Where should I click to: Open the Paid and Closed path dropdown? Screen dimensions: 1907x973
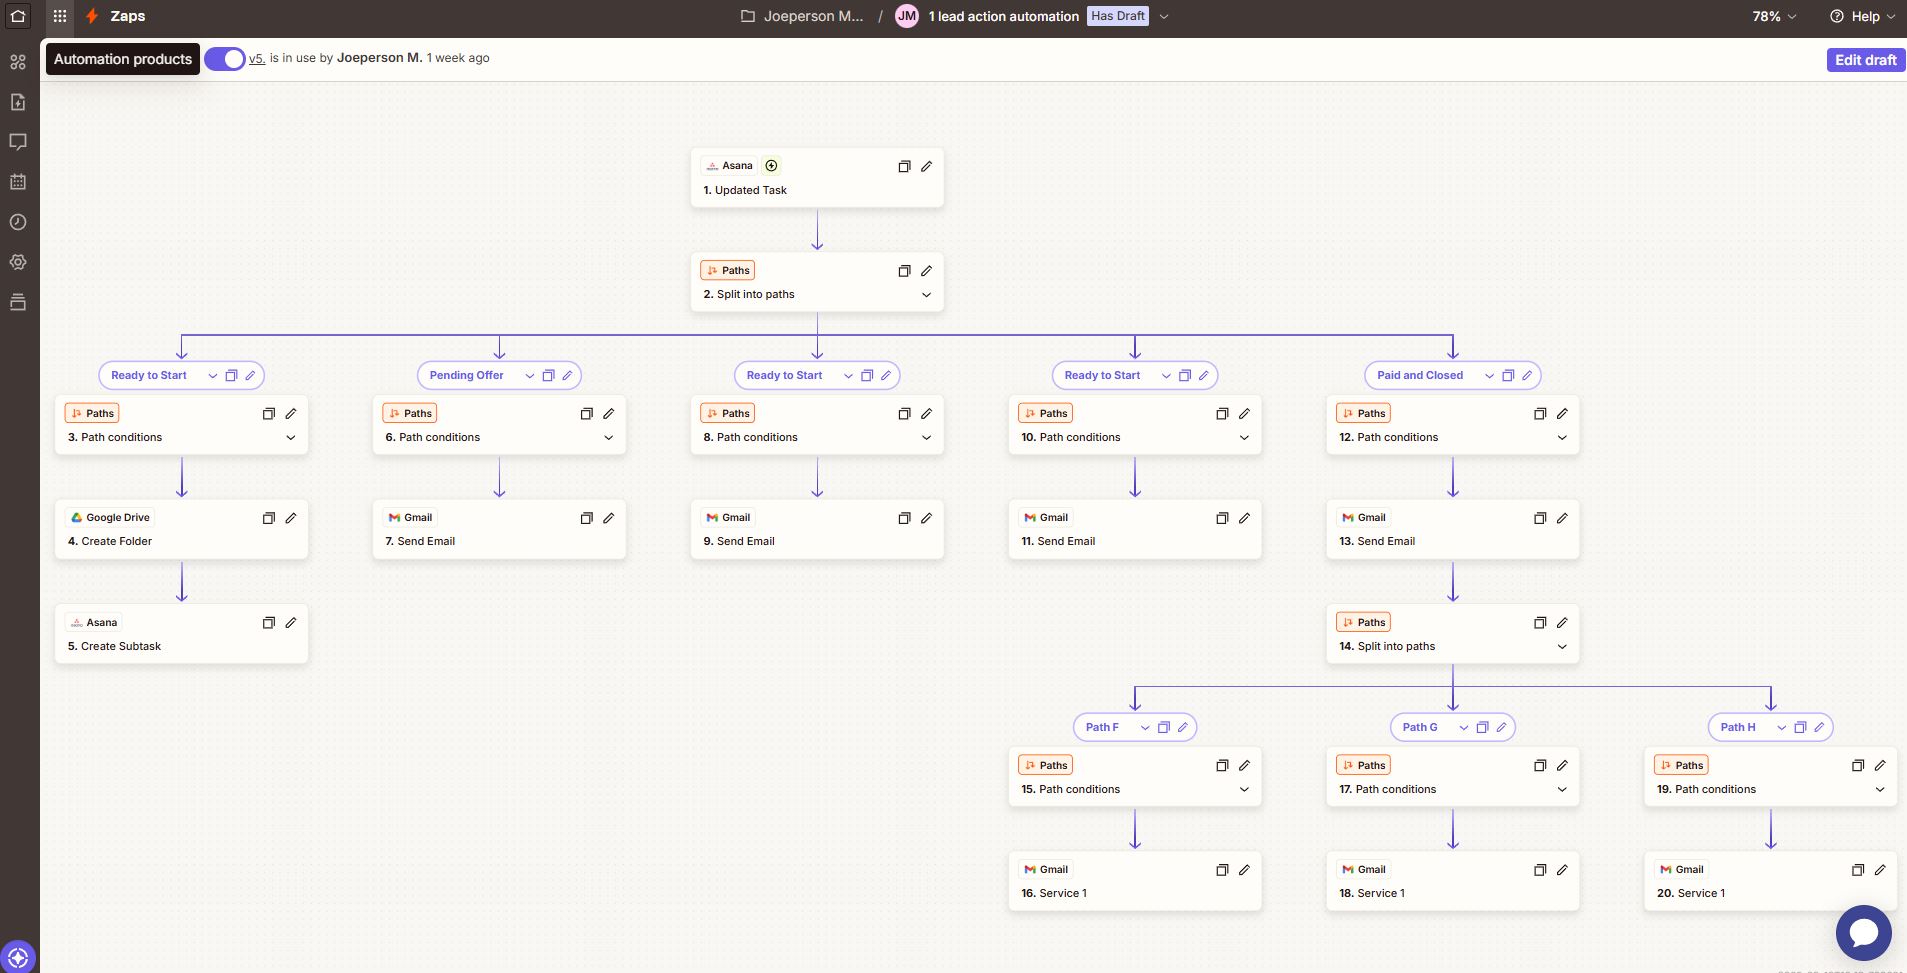click(1489, 376)
